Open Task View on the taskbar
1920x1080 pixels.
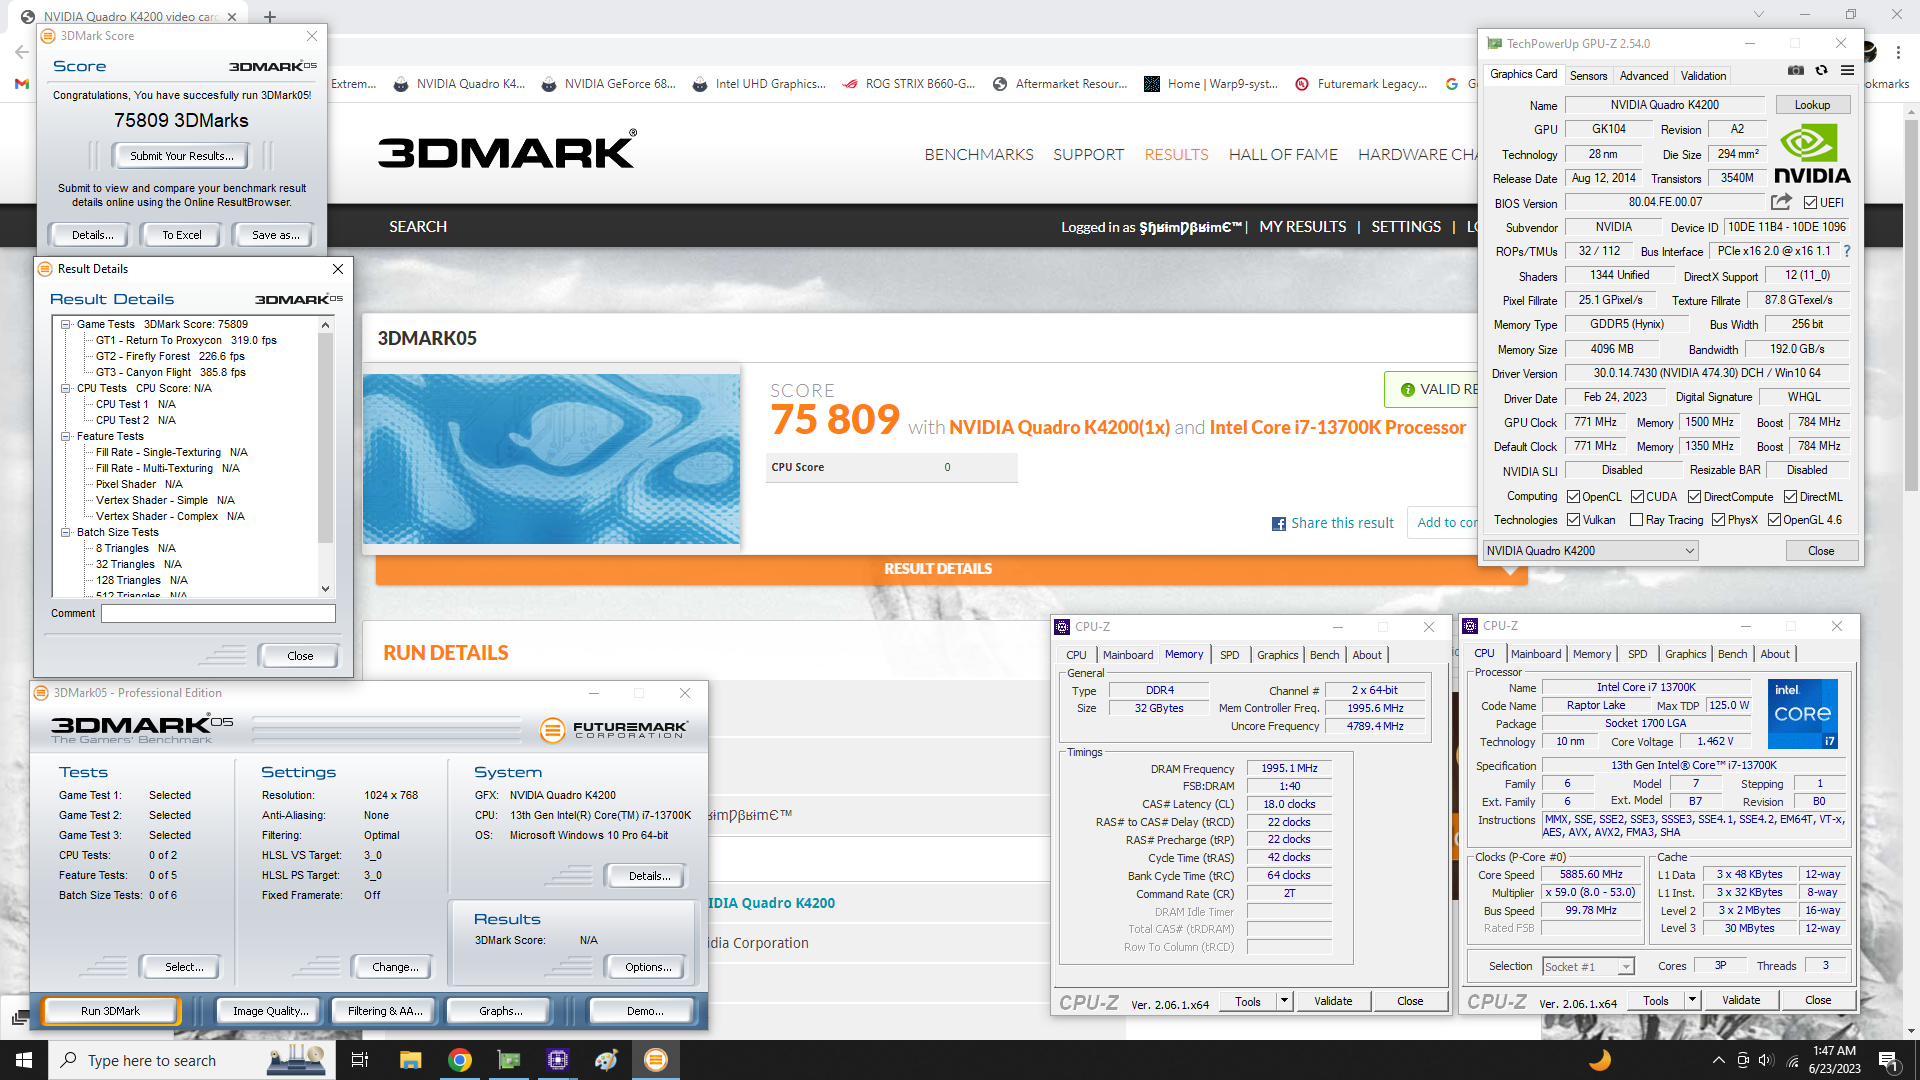pos(360,1060)
